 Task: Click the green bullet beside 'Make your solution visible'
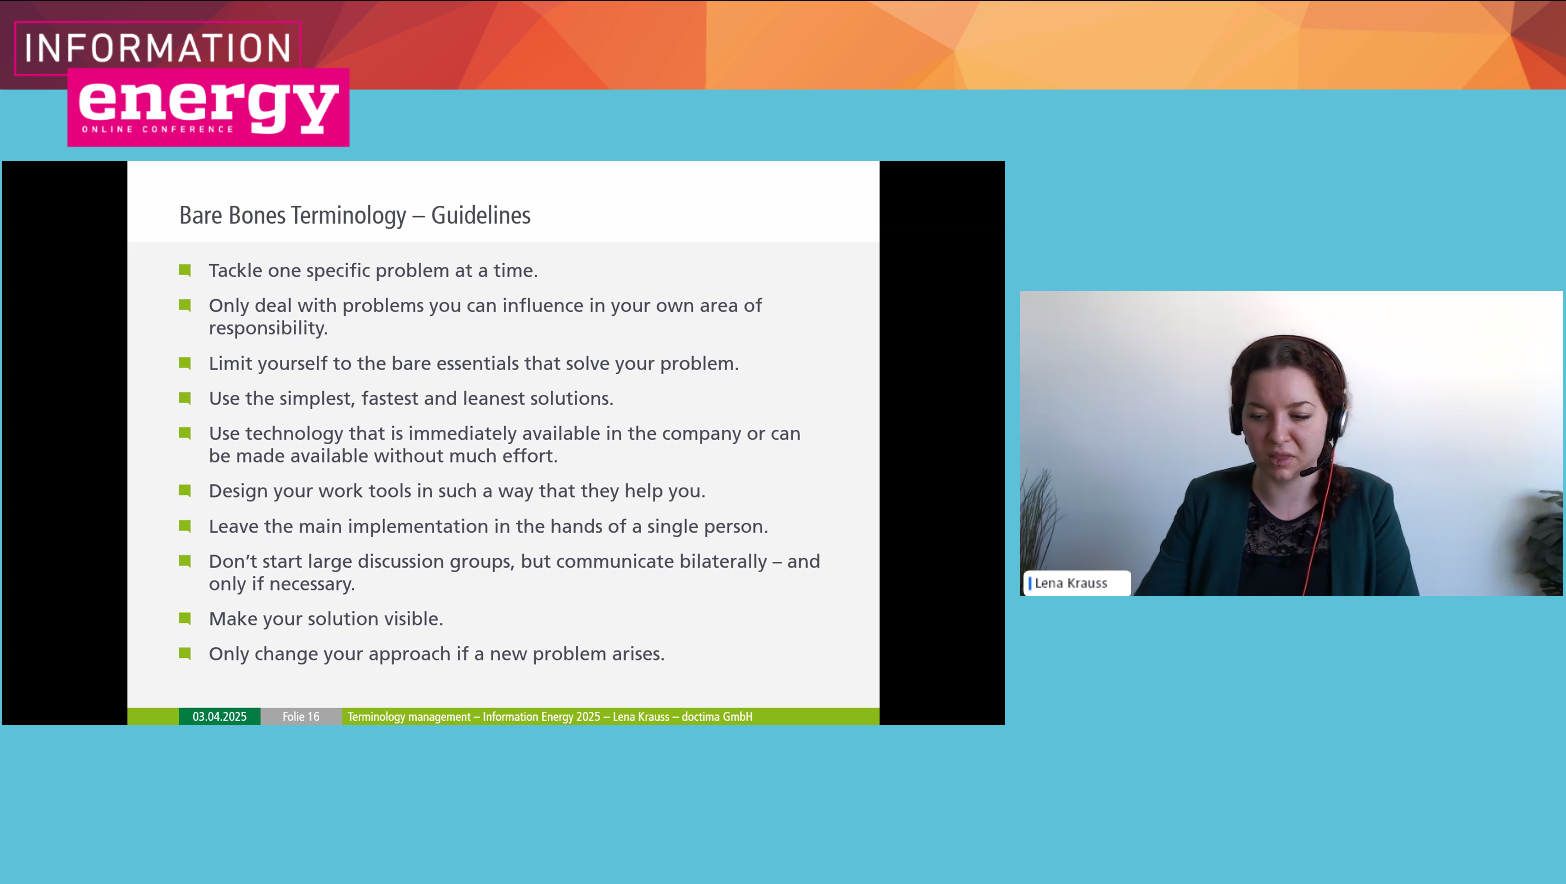click(185, 618)
